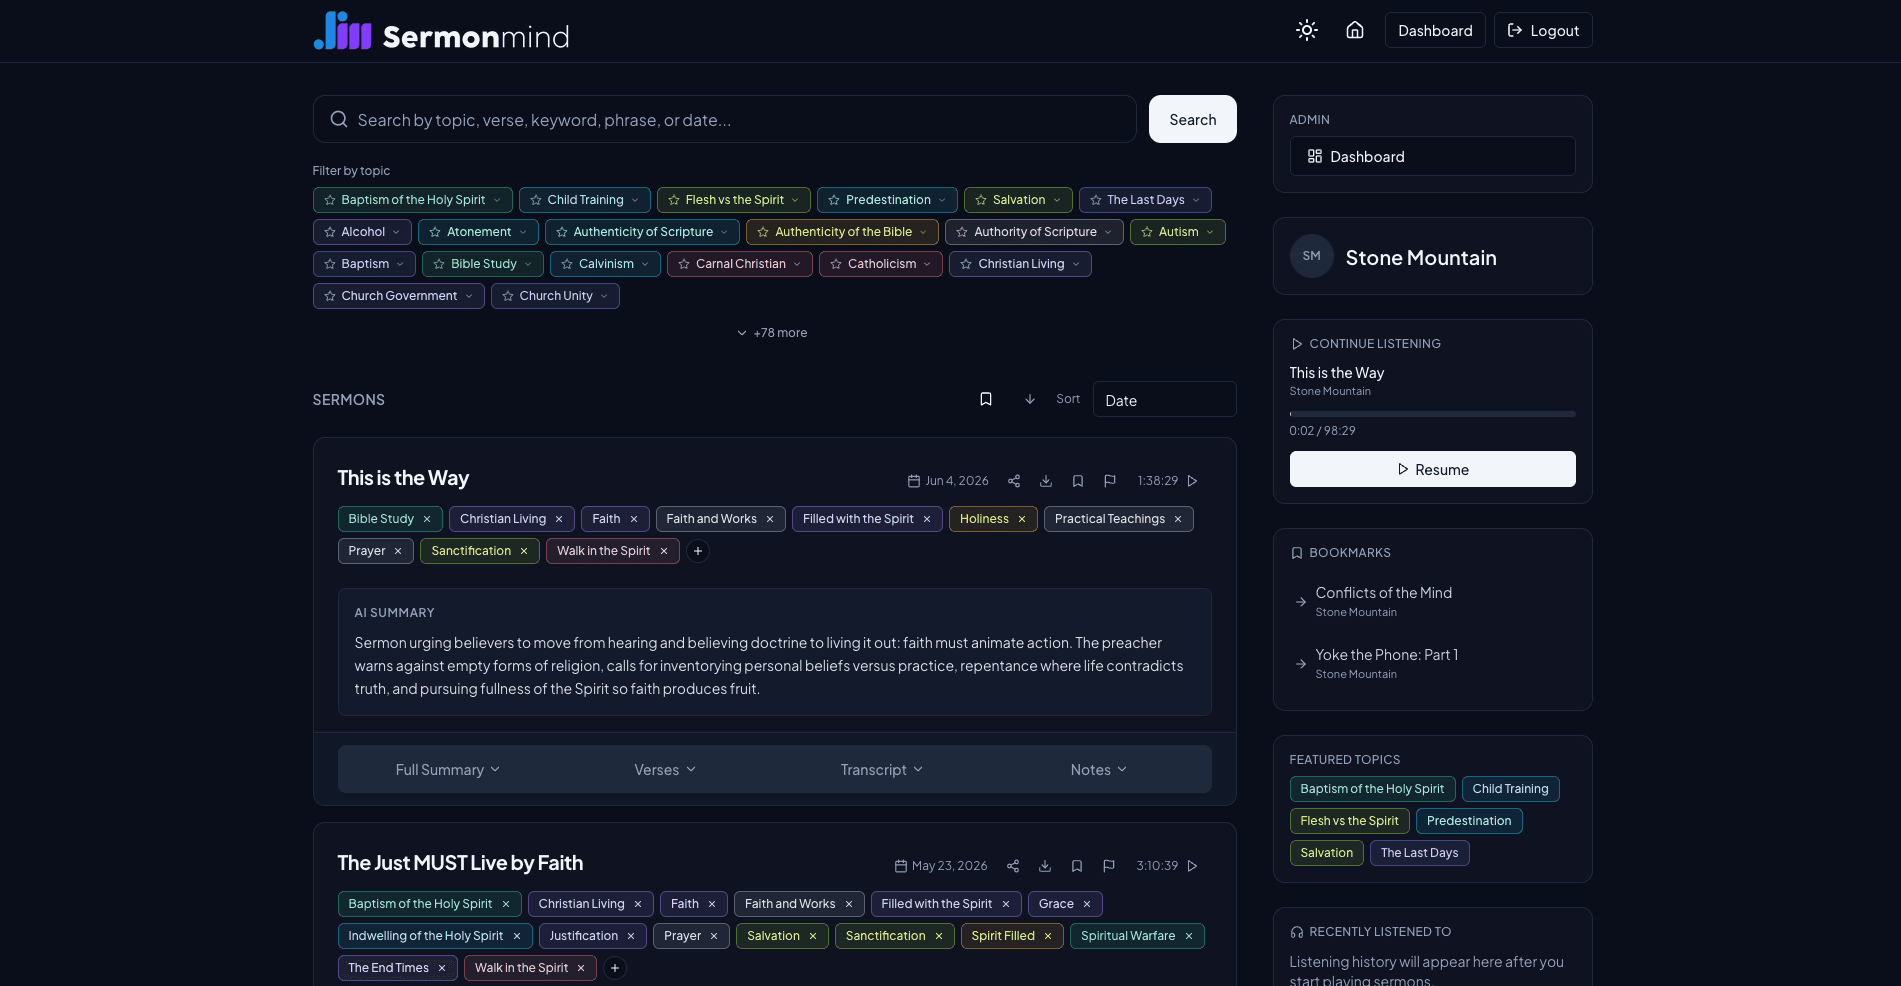Share The Just MUST Live by Faith
This screenshot has width=1901, height=986.
click(1012, 866)
